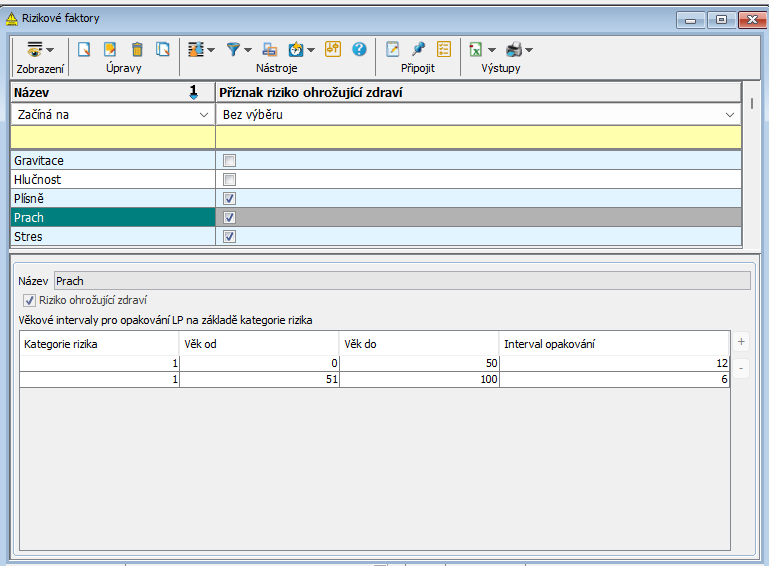Click the pin icon in Připojit group
The width and height of the screenshot is (769, 566).
tap(418, 48)
